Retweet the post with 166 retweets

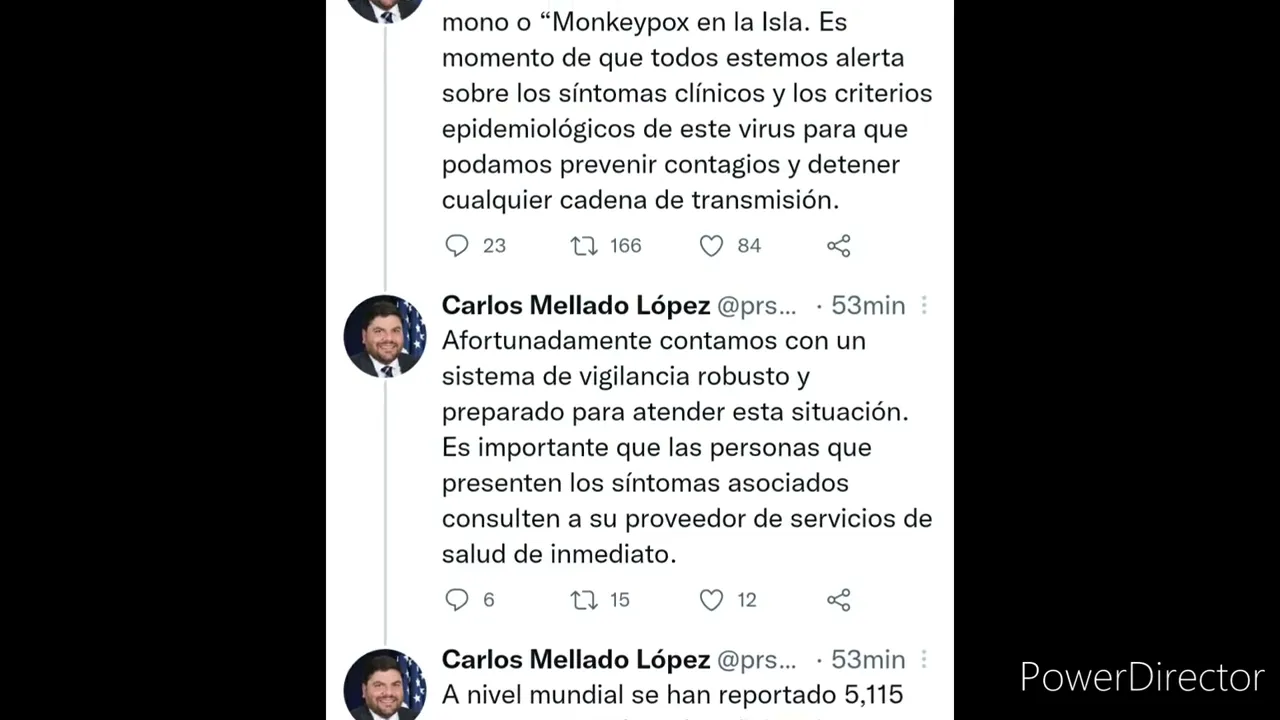(x=584, y=246)
